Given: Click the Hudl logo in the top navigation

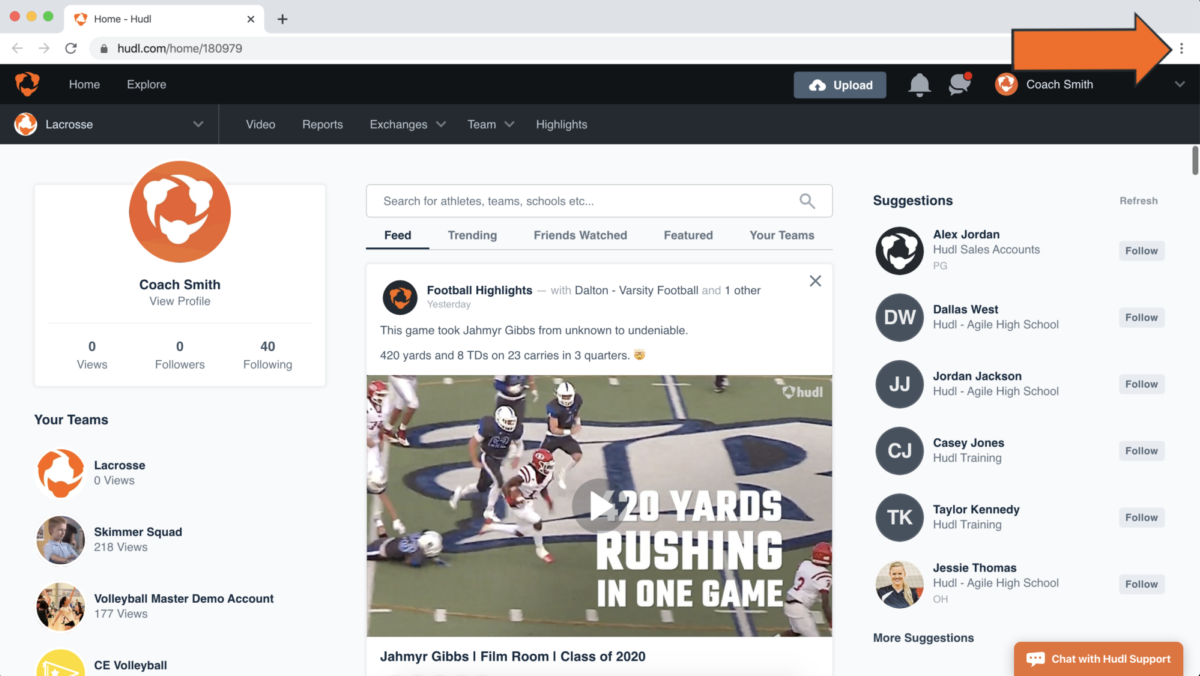Looking at the screenshot, I should [x=27, y=84].
